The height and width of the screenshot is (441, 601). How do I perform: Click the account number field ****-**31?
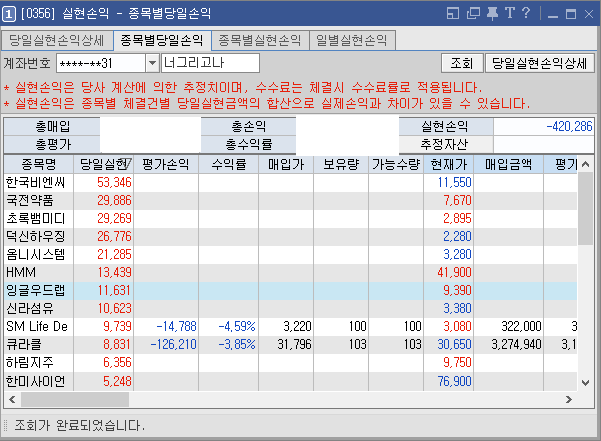tap(101, 63)
